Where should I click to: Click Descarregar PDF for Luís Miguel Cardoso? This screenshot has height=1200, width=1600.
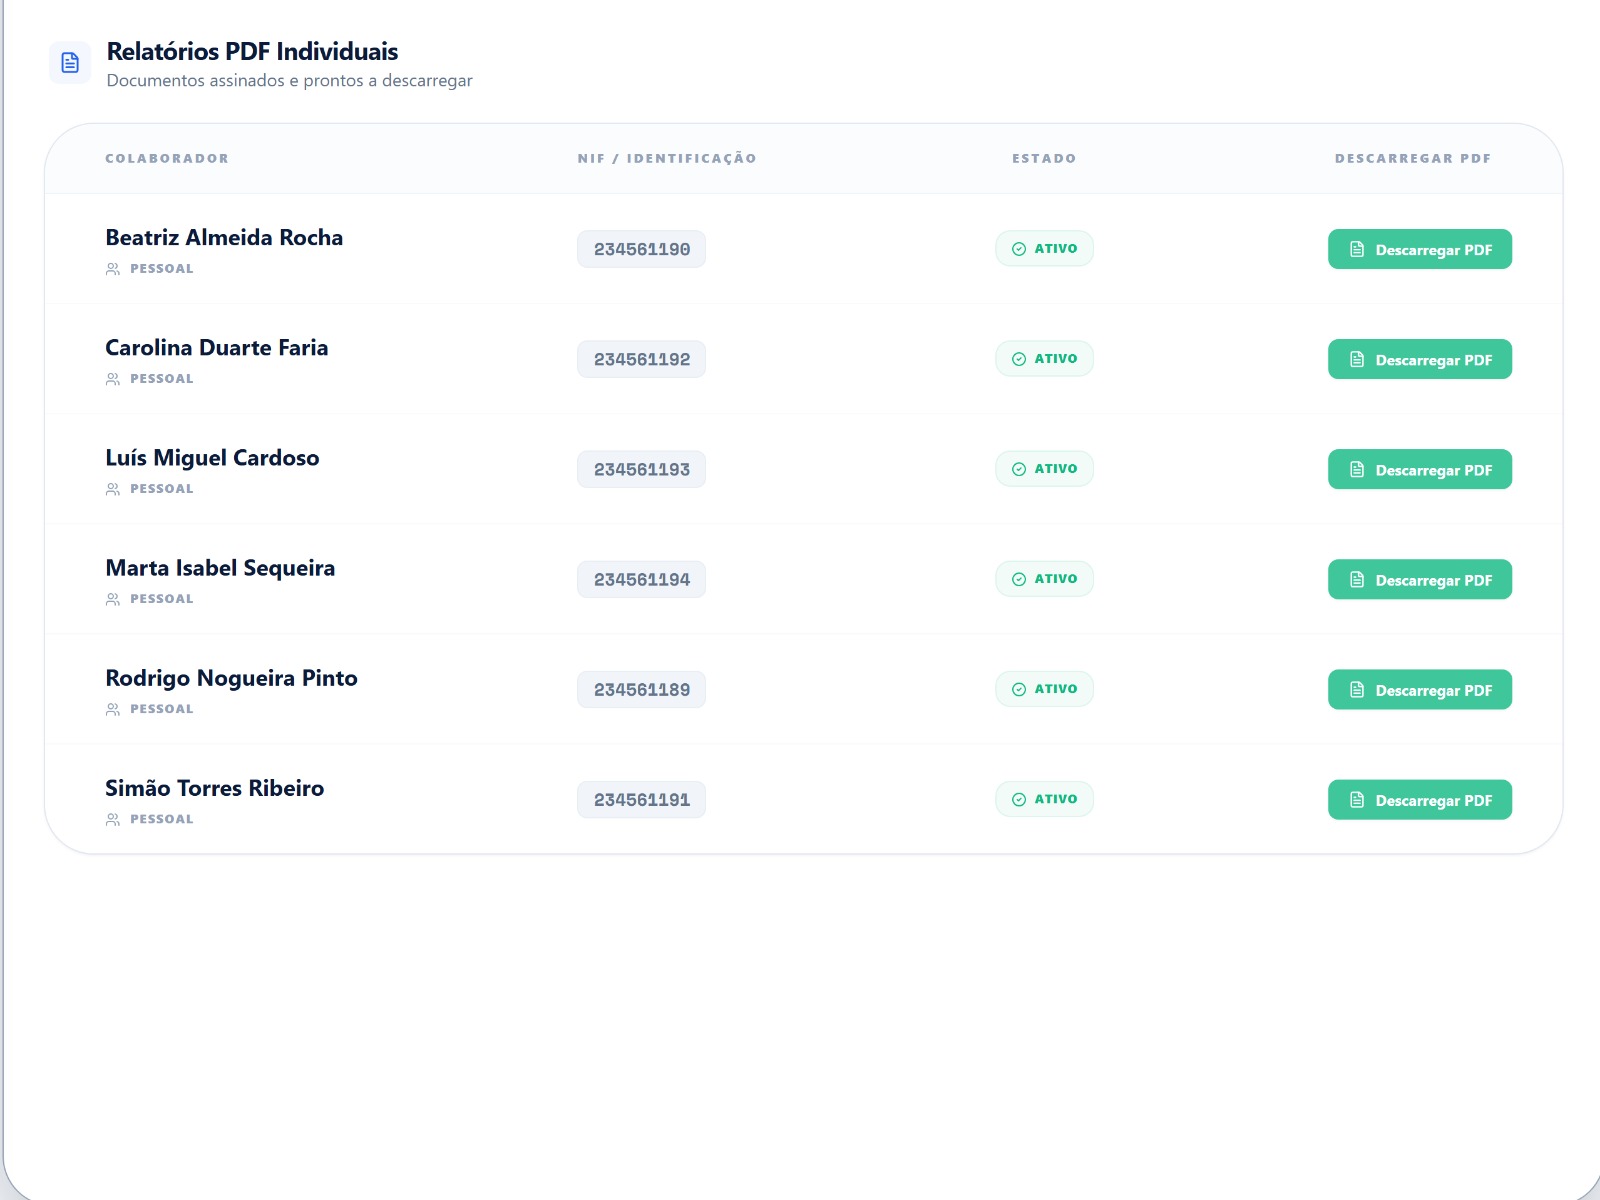(x=1419, y=469)
